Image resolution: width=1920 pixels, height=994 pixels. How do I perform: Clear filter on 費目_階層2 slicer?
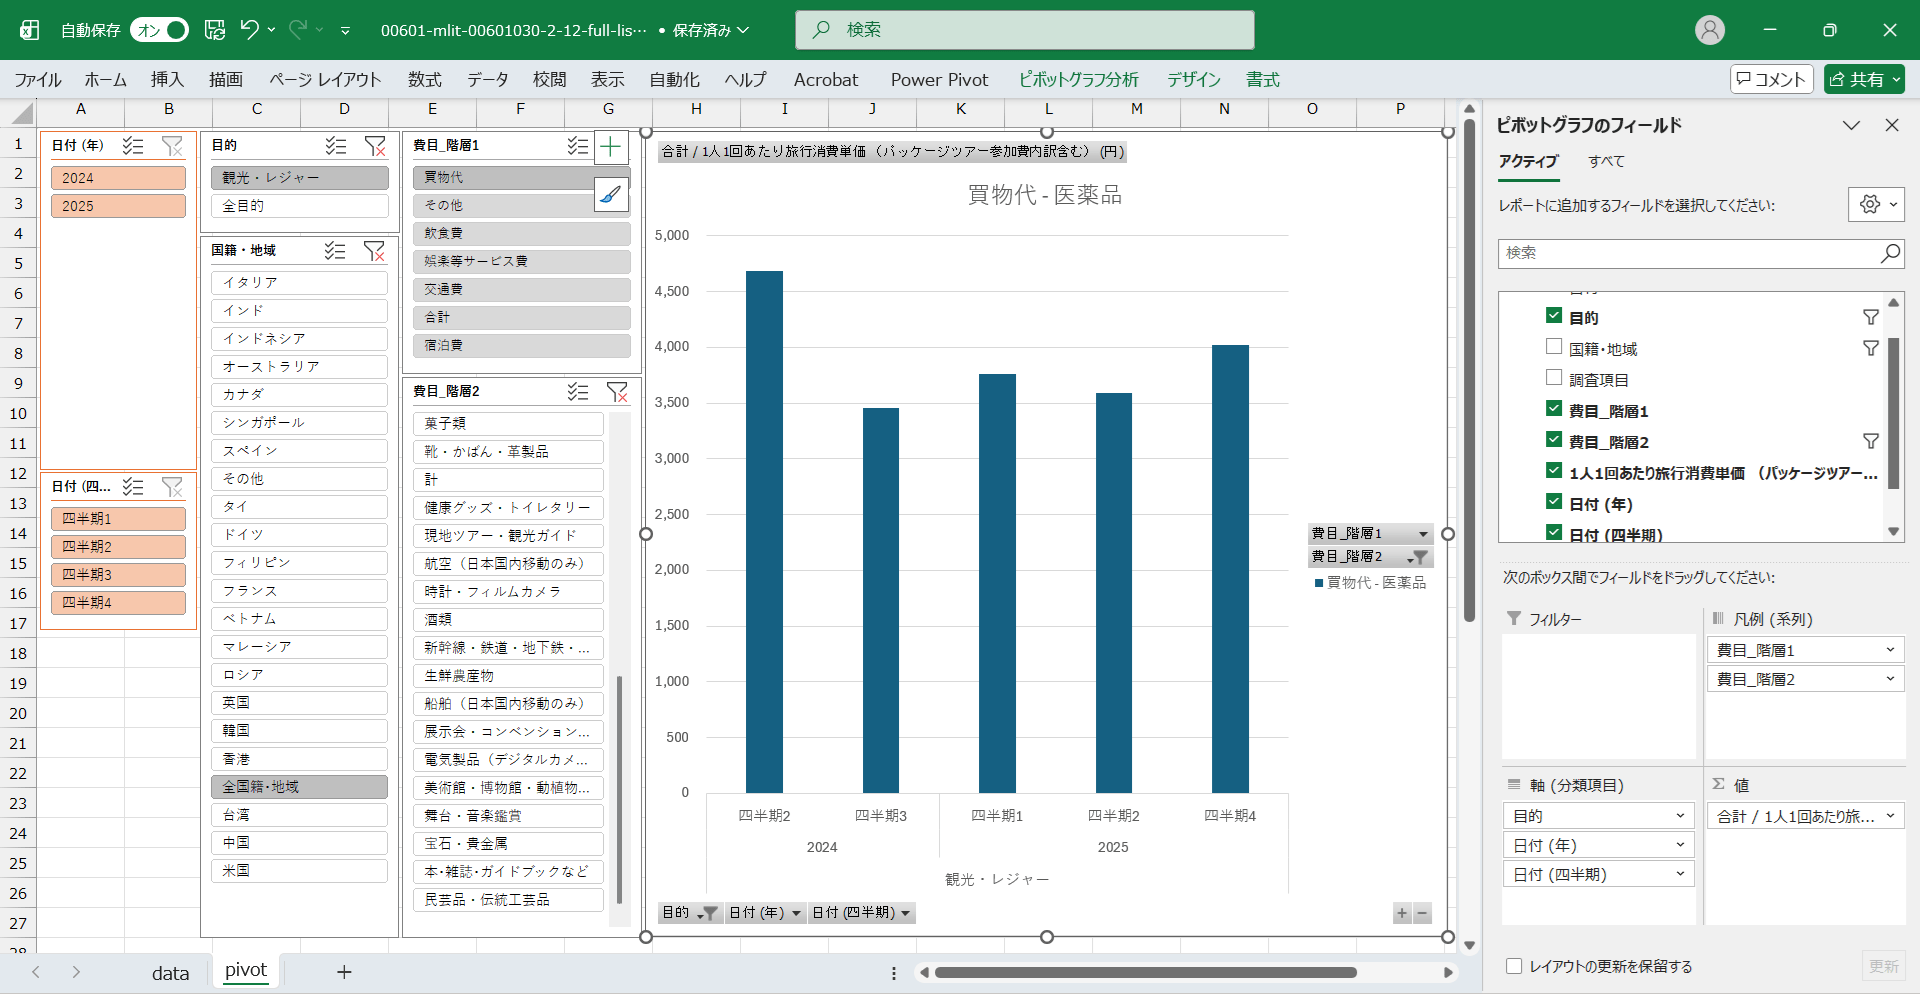(617, 392)
